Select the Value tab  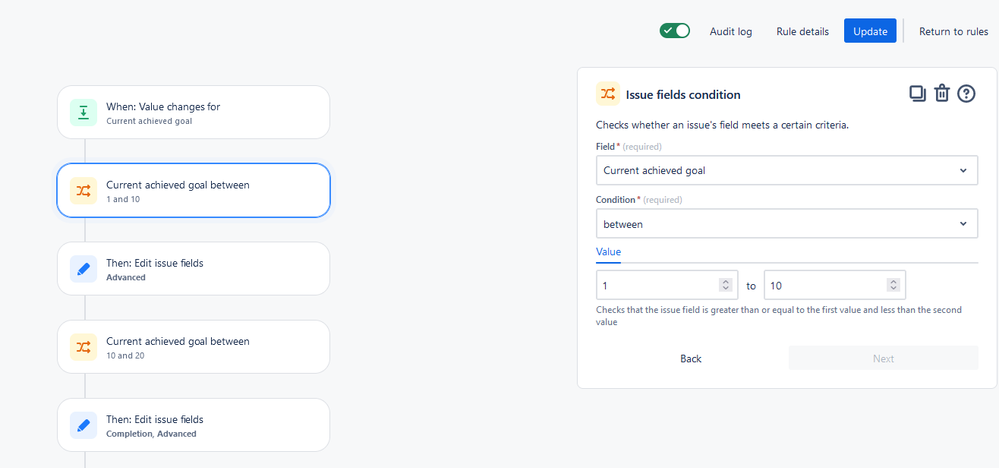click(608, 251)
